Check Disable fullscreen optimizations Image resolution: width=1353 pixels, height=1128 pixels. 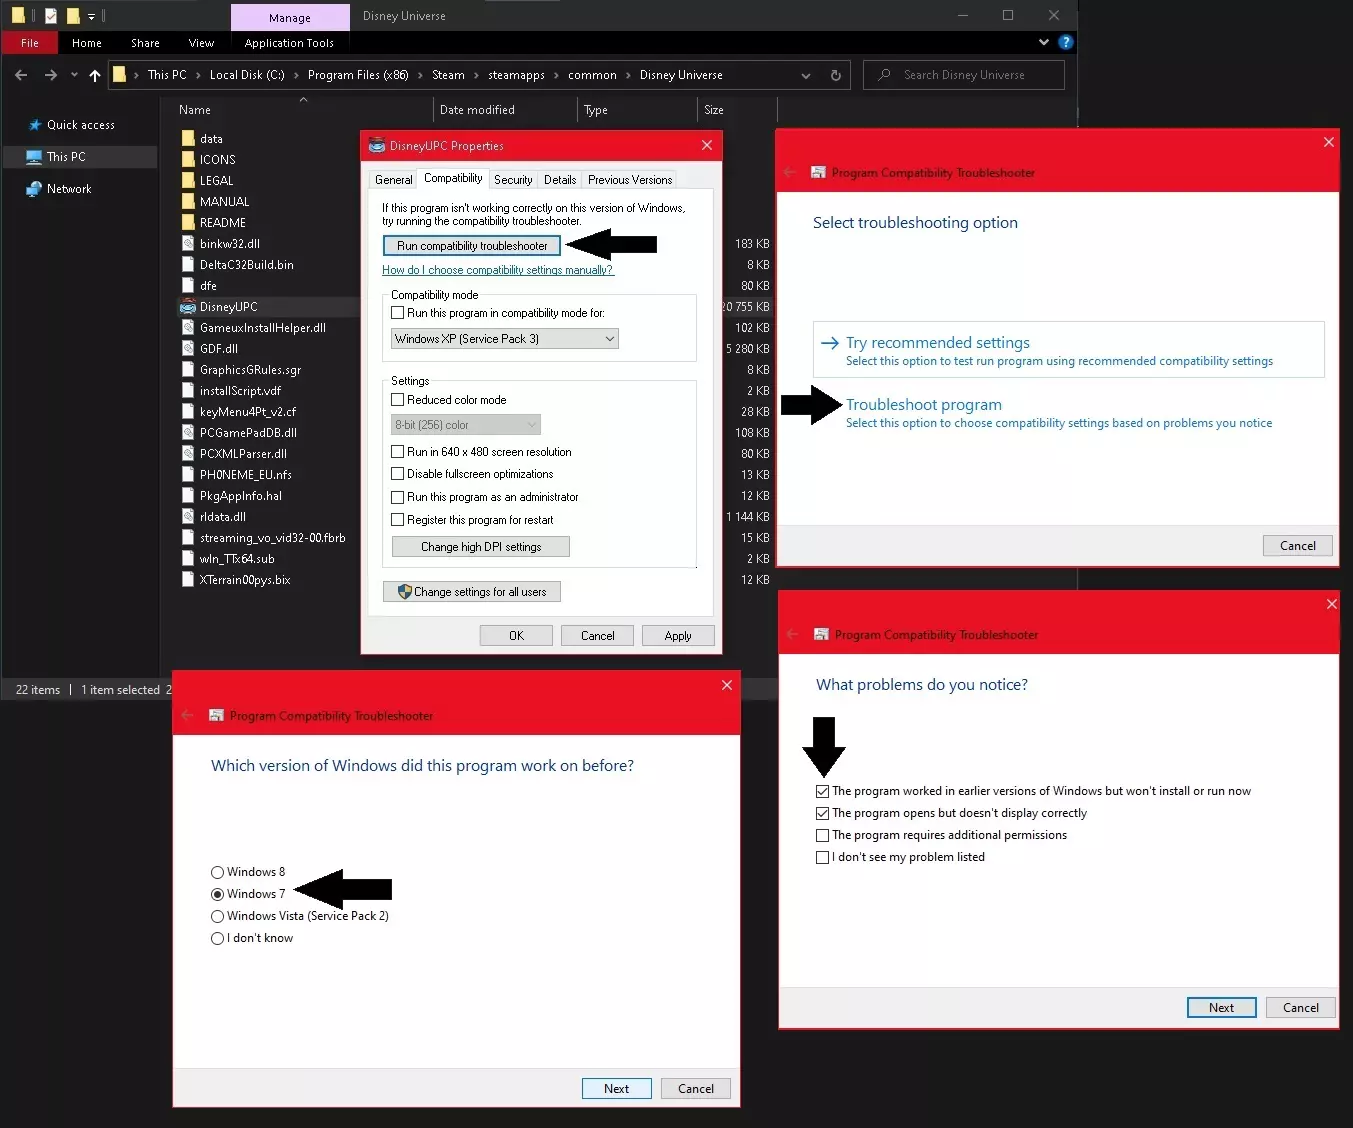(x=397, y=474)
